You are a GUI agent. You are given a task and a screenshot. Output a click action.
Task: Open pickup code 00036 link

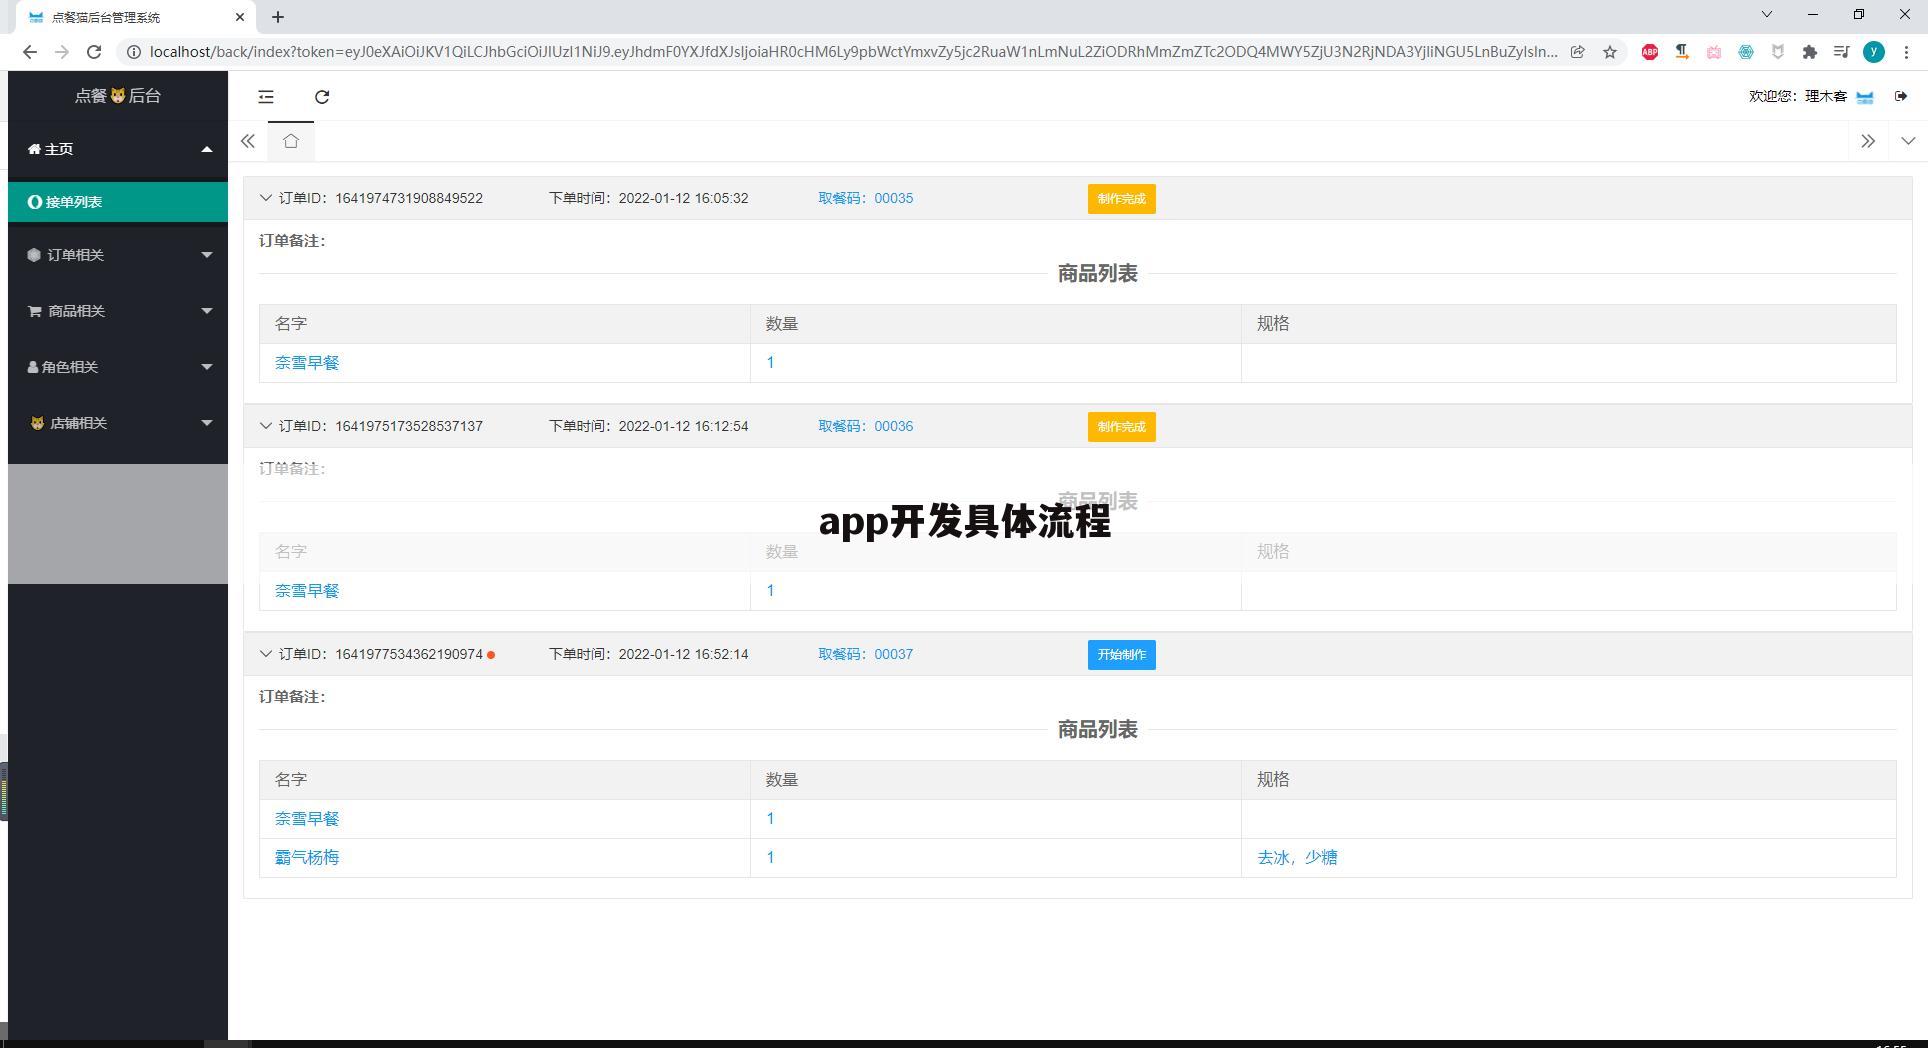(x=892, y=426)
